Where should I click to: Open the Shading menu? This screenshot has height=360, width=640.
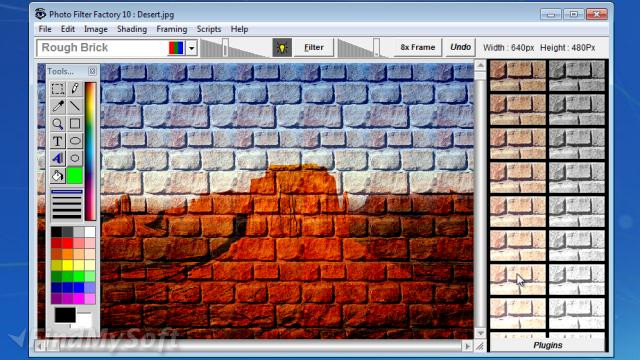point(132,29)
